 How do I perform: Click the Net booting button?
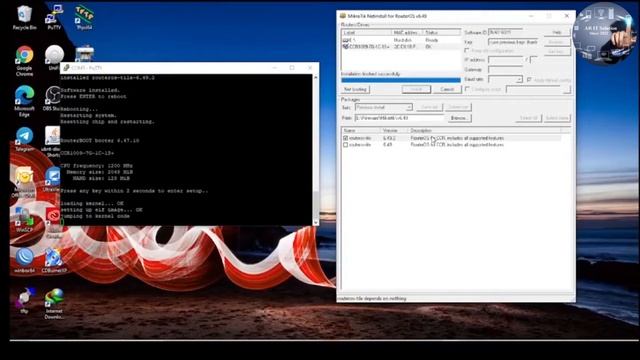[x=355, y=89]
